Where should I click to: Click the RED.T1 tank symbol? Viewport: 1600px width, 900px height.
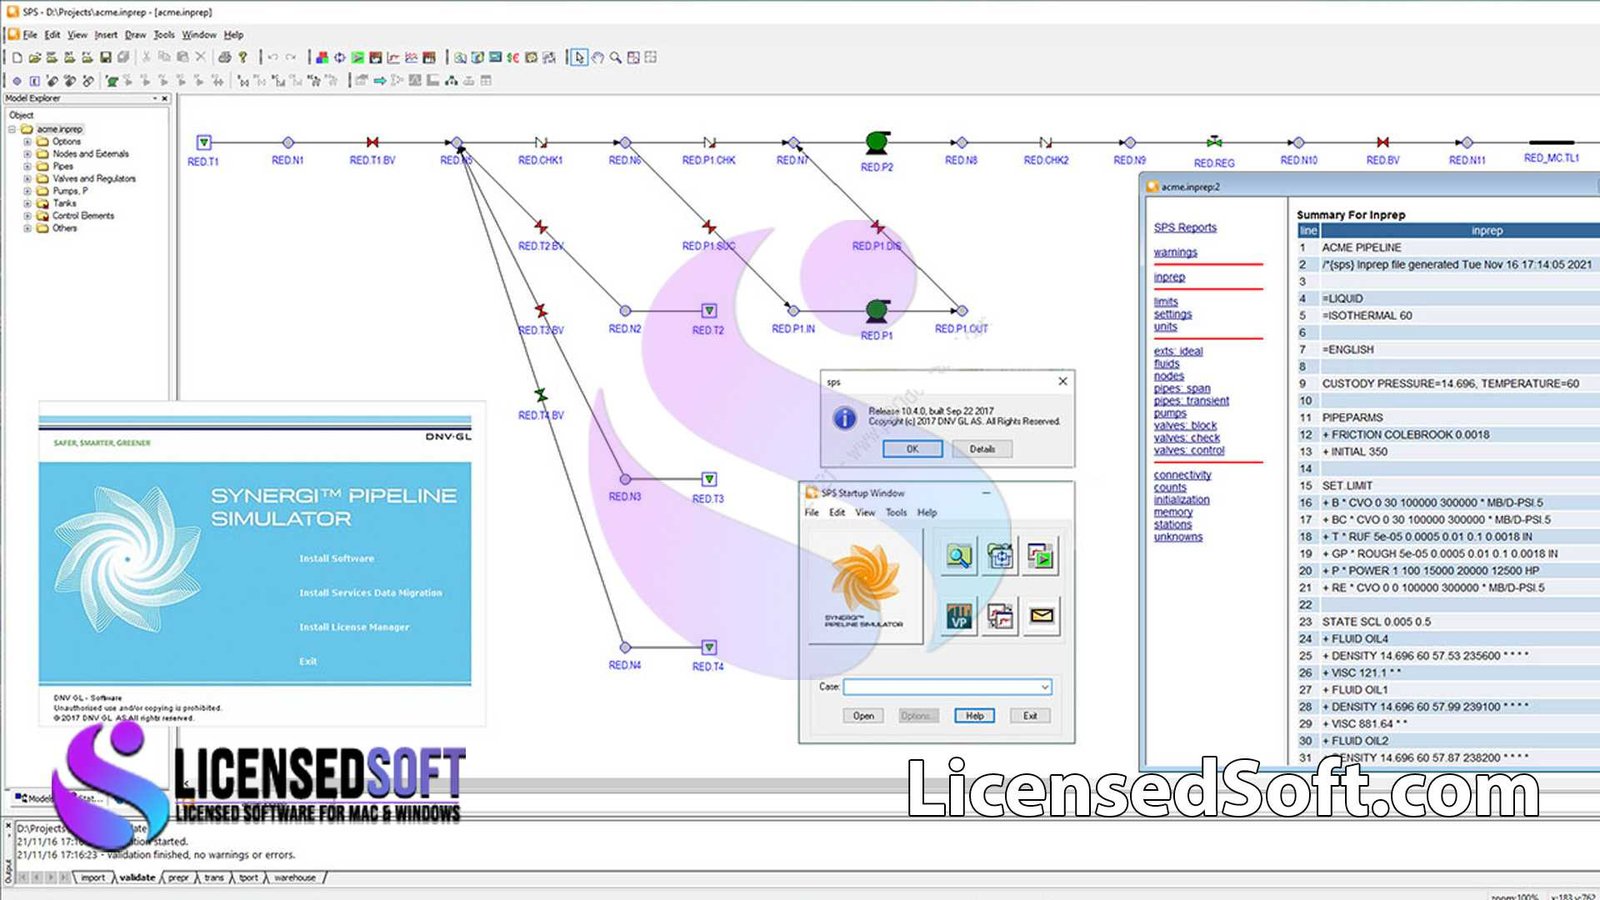pyautogui.click(x=204, y=142)
